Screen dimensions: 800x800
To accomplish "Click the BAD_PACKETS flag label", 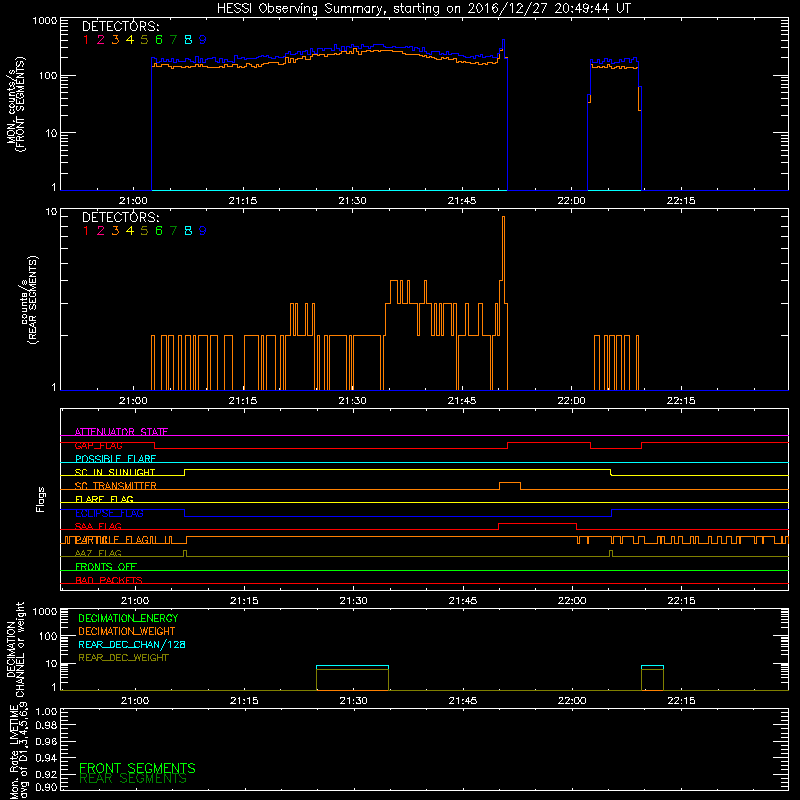I will point(109,580).
